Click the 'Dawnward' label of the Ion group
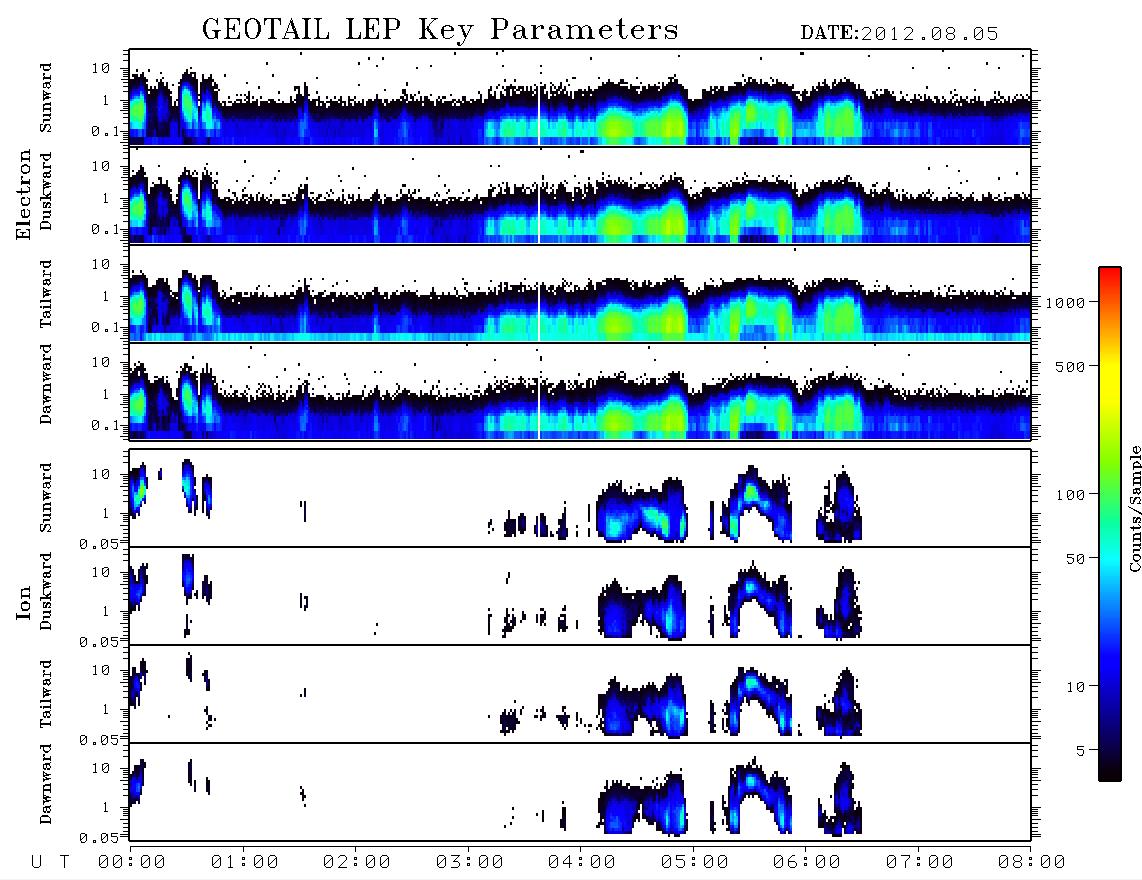Screen dimensions: 1142x880 (x=46, y=784)
